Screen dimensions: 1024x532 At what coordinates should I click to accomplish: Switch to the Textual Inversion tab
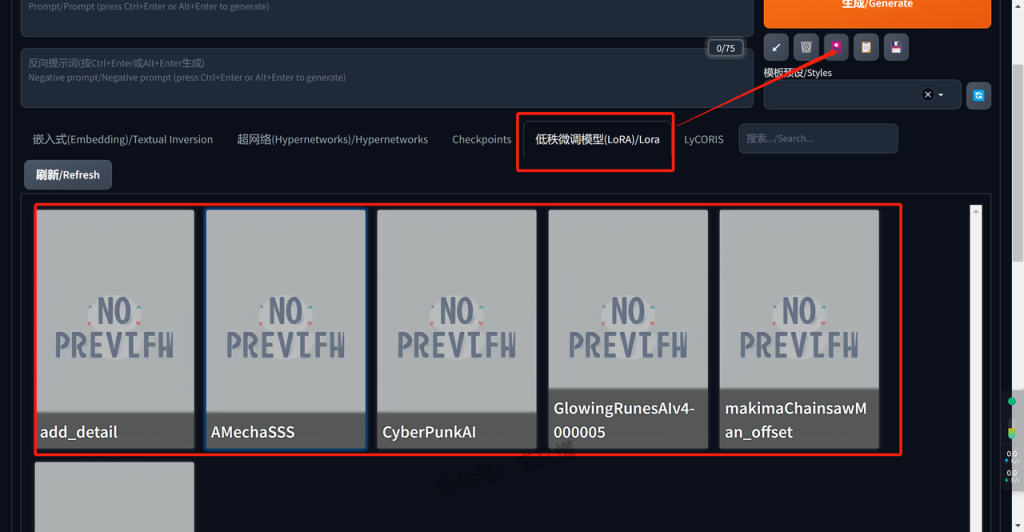(x=122, y=140)
